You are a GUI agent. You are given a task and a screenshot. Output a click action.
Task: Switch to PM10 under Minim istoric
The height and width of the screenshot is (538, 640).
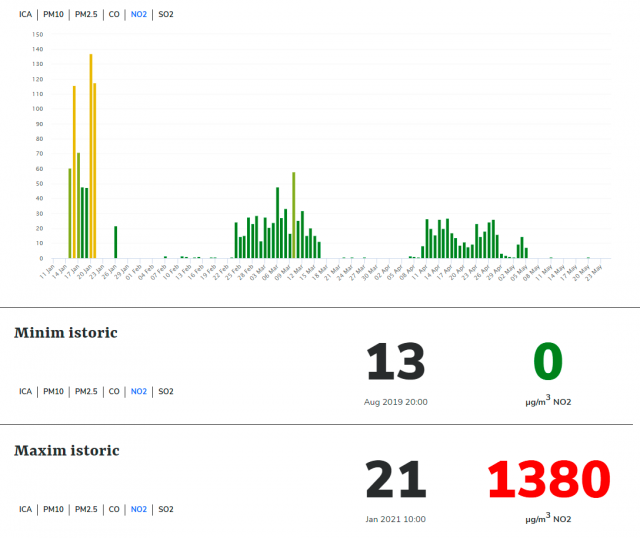click(x=54, y=392)
